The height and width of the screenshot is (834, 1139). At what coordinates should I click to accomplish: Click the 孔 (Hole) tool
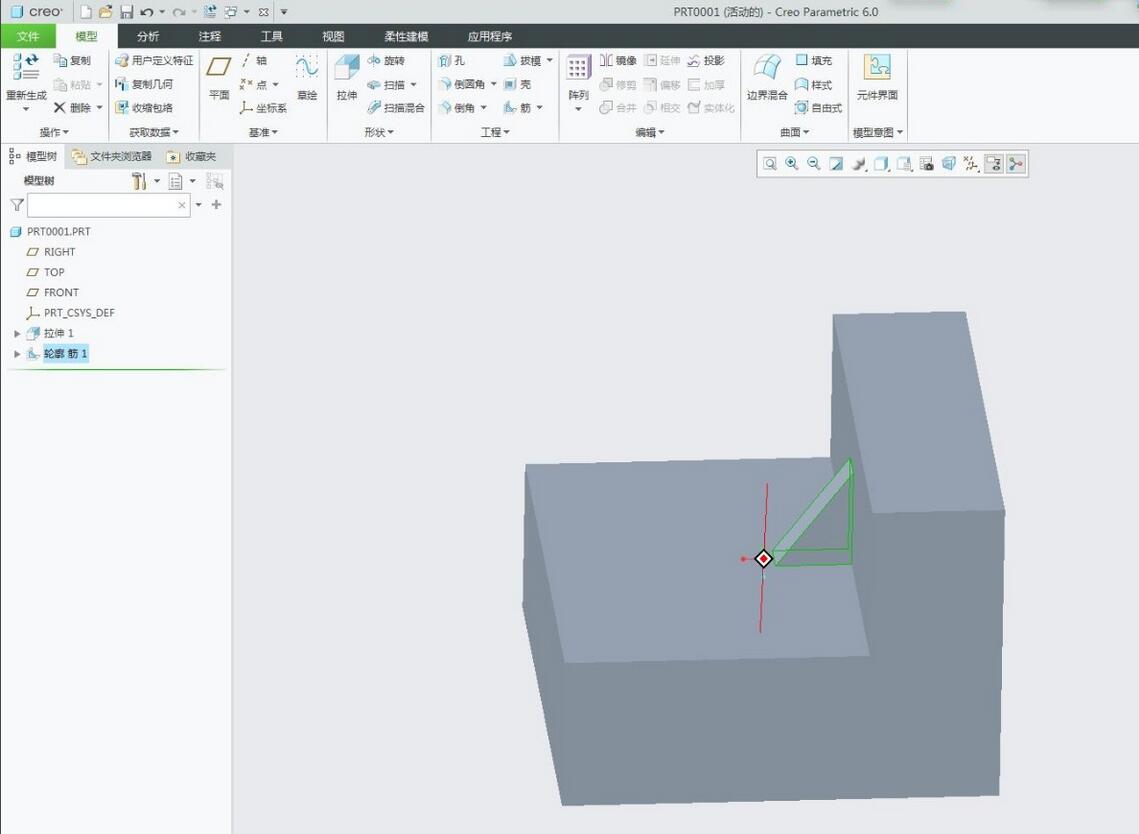451,60
